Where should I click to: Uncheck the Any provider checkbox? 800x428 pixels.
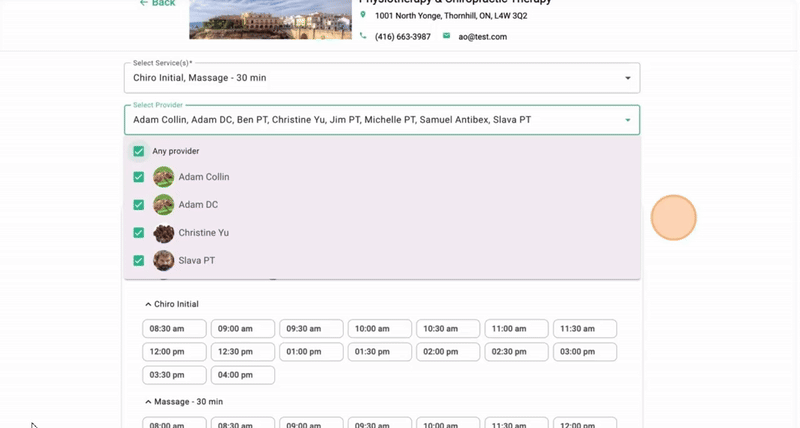139,151
